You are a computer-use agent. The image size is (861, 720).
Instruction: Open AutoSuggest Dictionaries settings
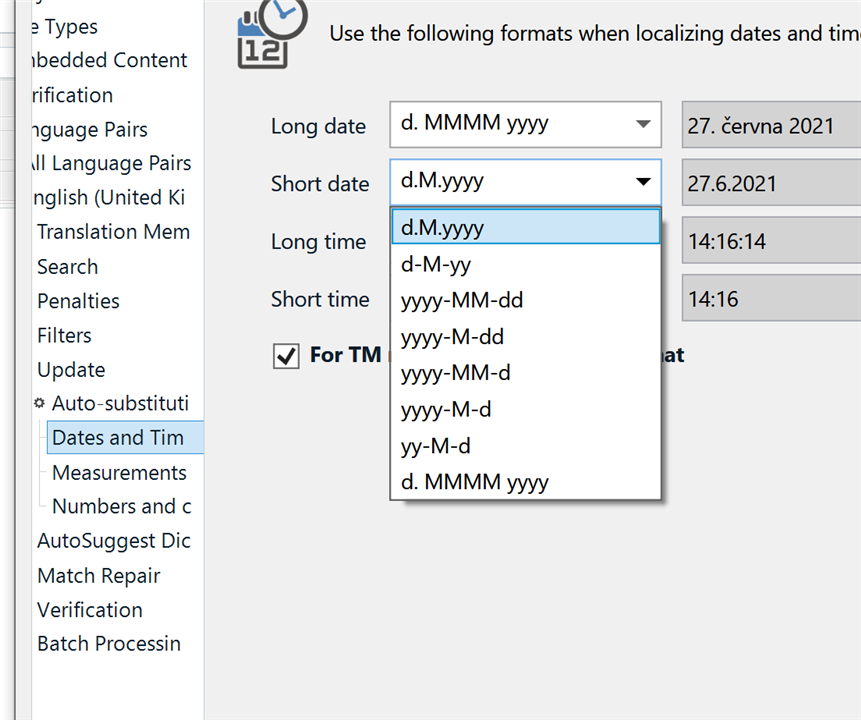[x=114, y=540]
